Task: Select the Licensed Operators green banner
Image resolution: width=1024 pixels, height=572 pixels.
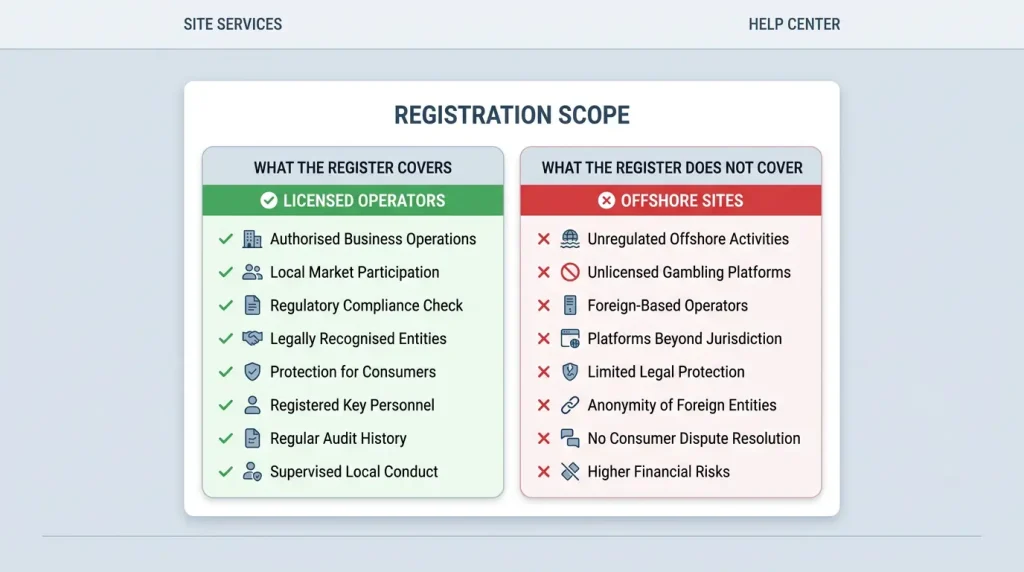Action: (353, 200)
